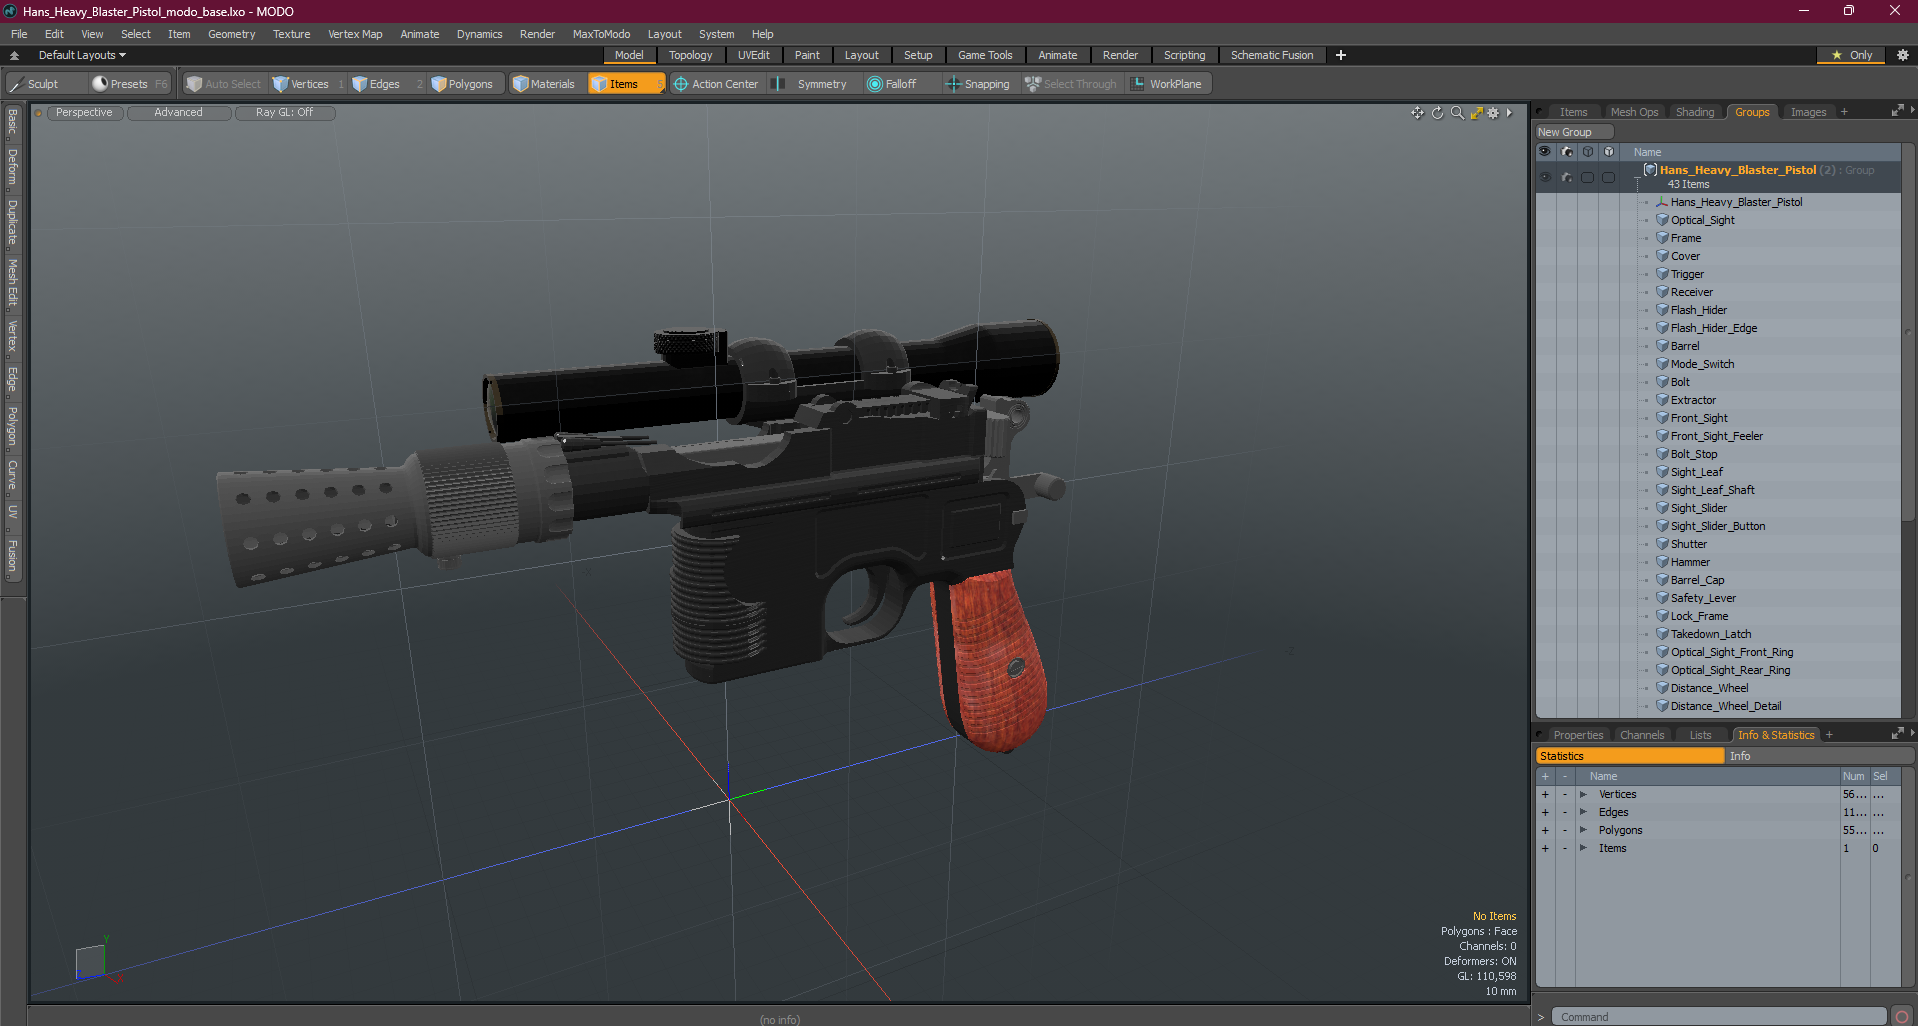The width and height of the screenshot is (1918, 1026).
Task: Click the viewport rotate icon
Action: coord(1437,113)
